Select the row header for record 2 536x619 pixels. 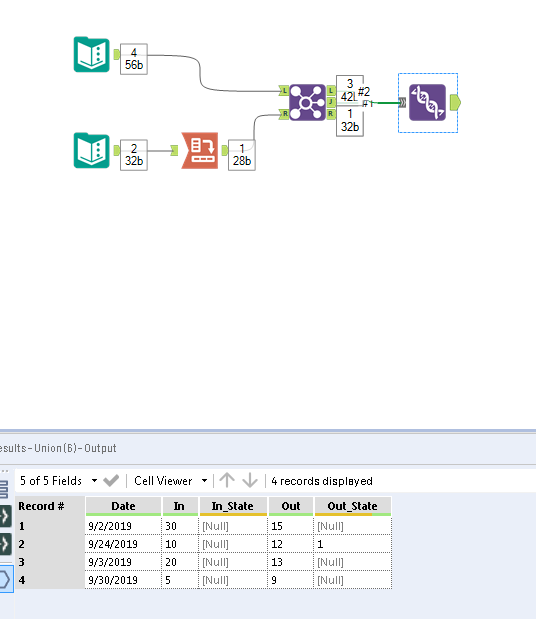point(49,544)
